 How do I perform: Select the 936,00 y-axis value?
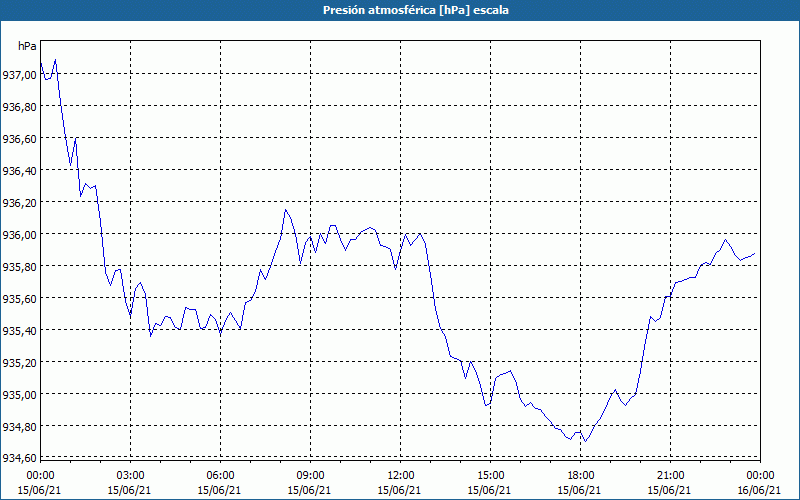pos(19,235)
